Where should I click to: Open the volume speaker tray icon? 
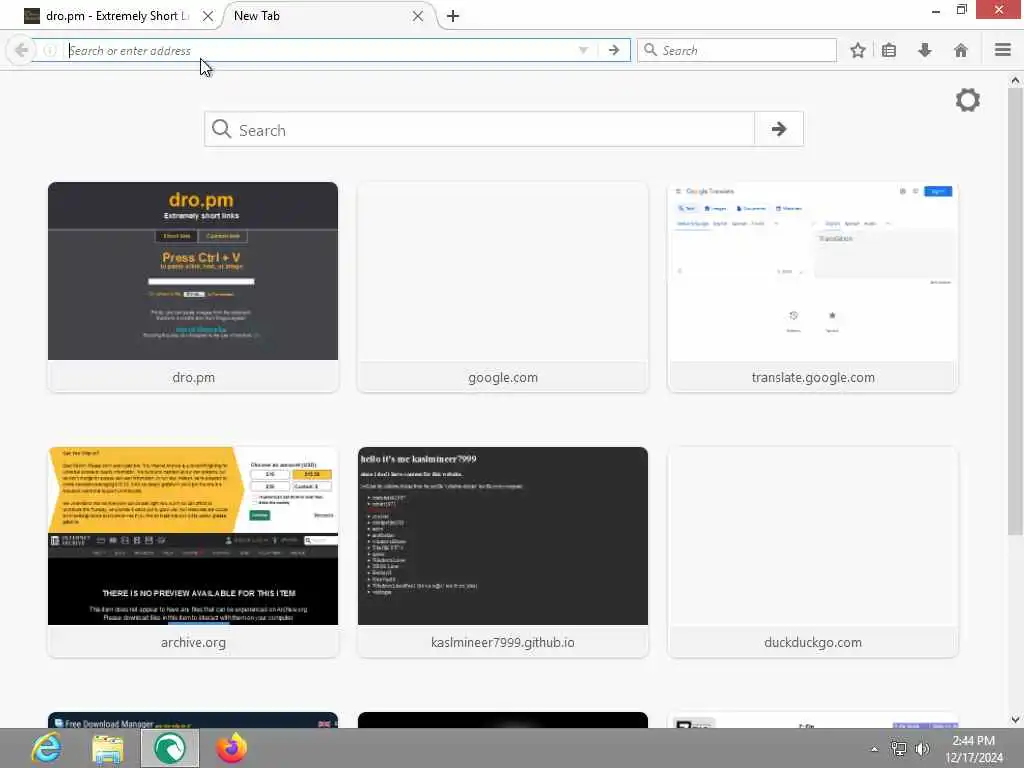[922, 749]
